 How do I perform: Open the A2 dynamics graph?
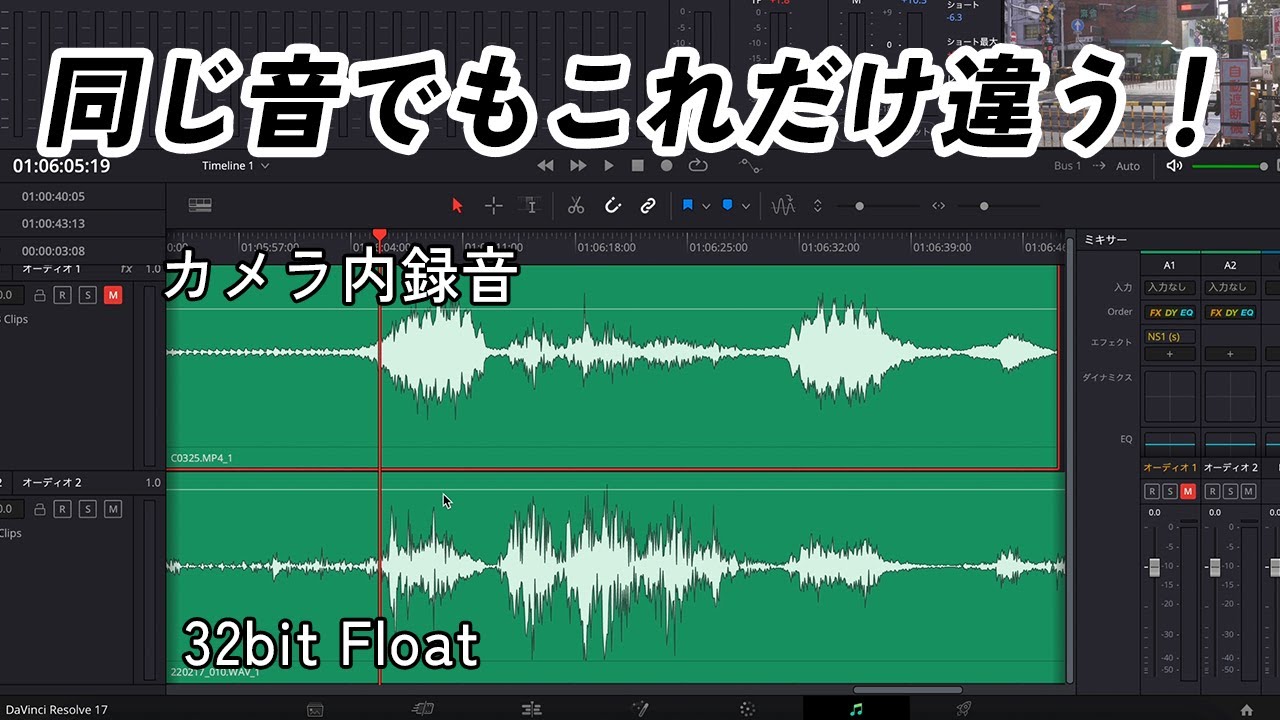click(x=1230, y=396)
